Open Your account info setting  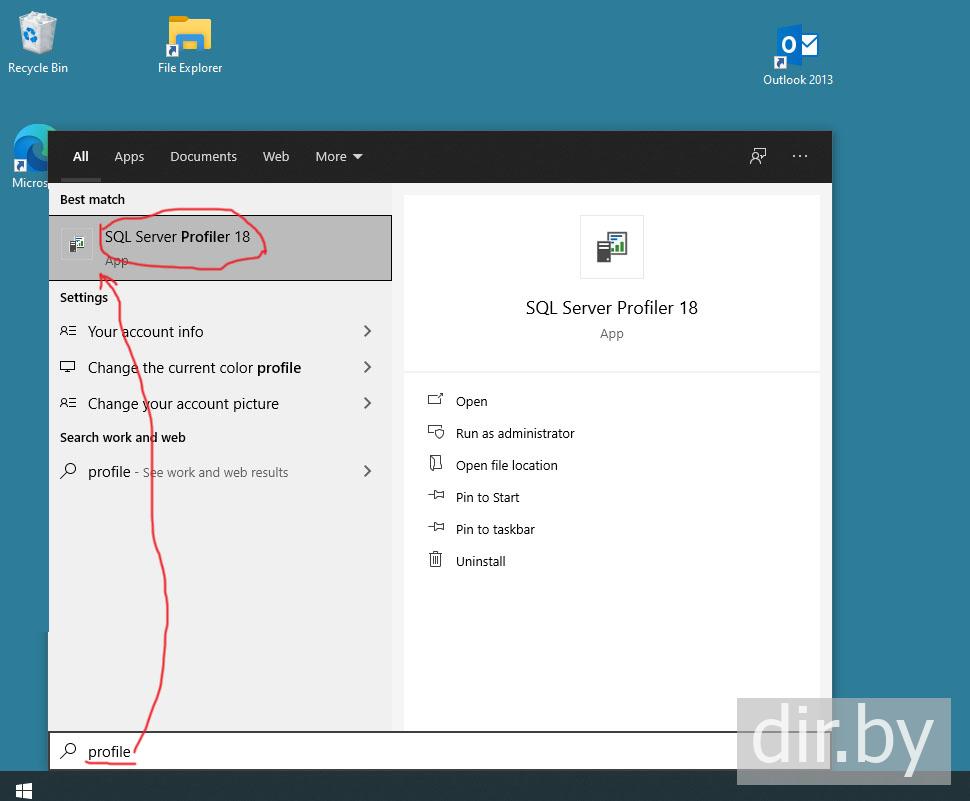220,332
